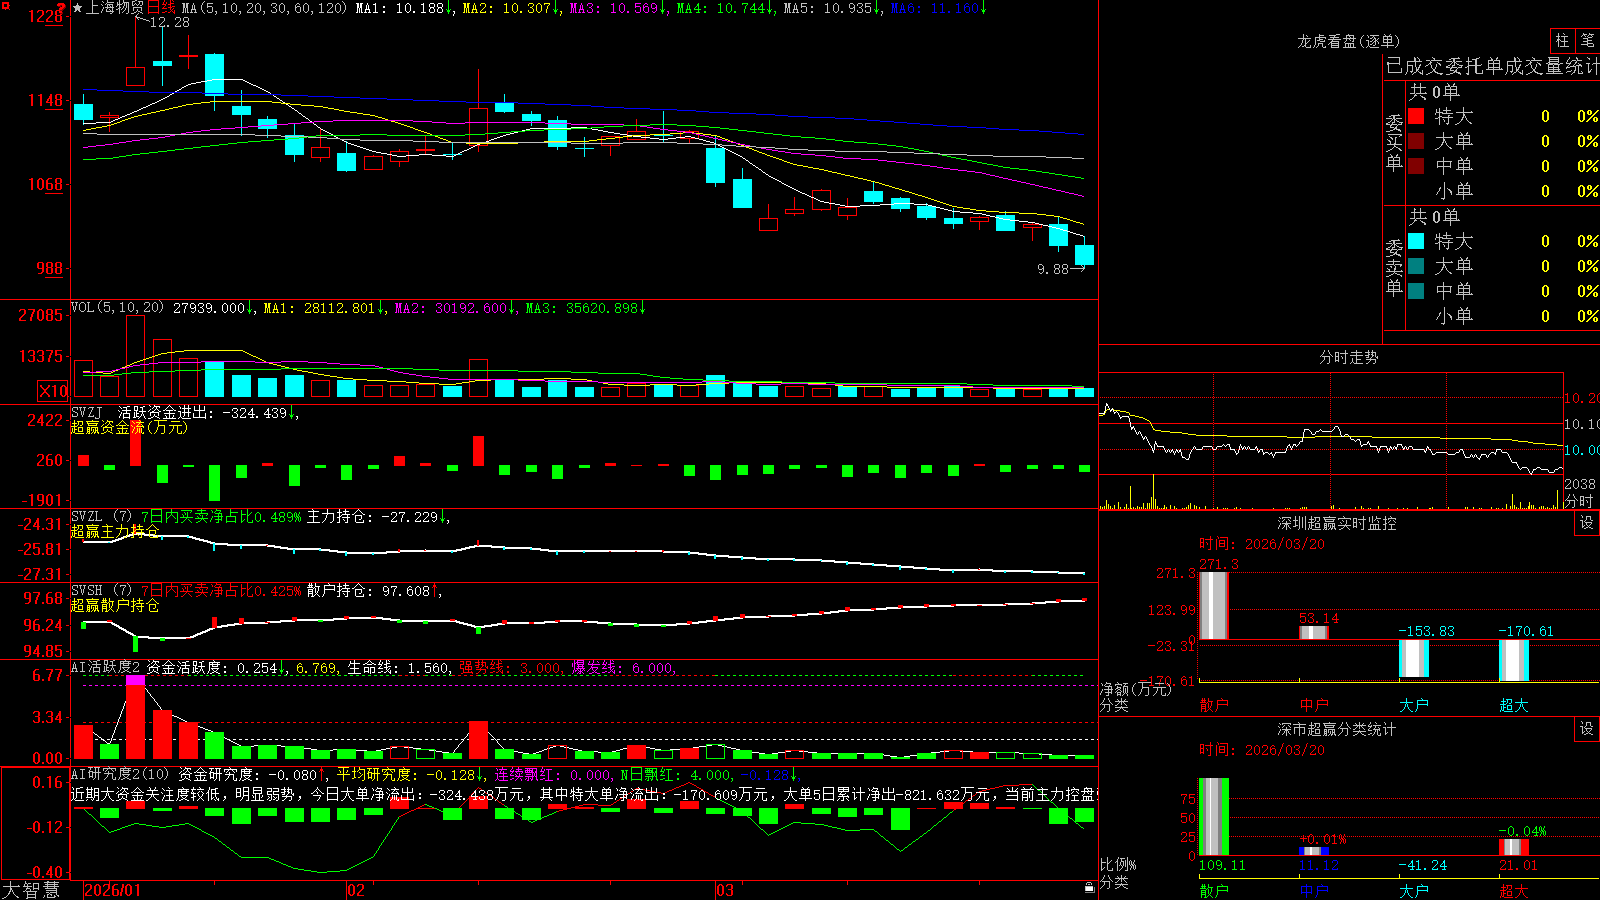Click the 散户持仓: 97.608 value
This screenshot has width=1600, height=900.
[373, 591]
